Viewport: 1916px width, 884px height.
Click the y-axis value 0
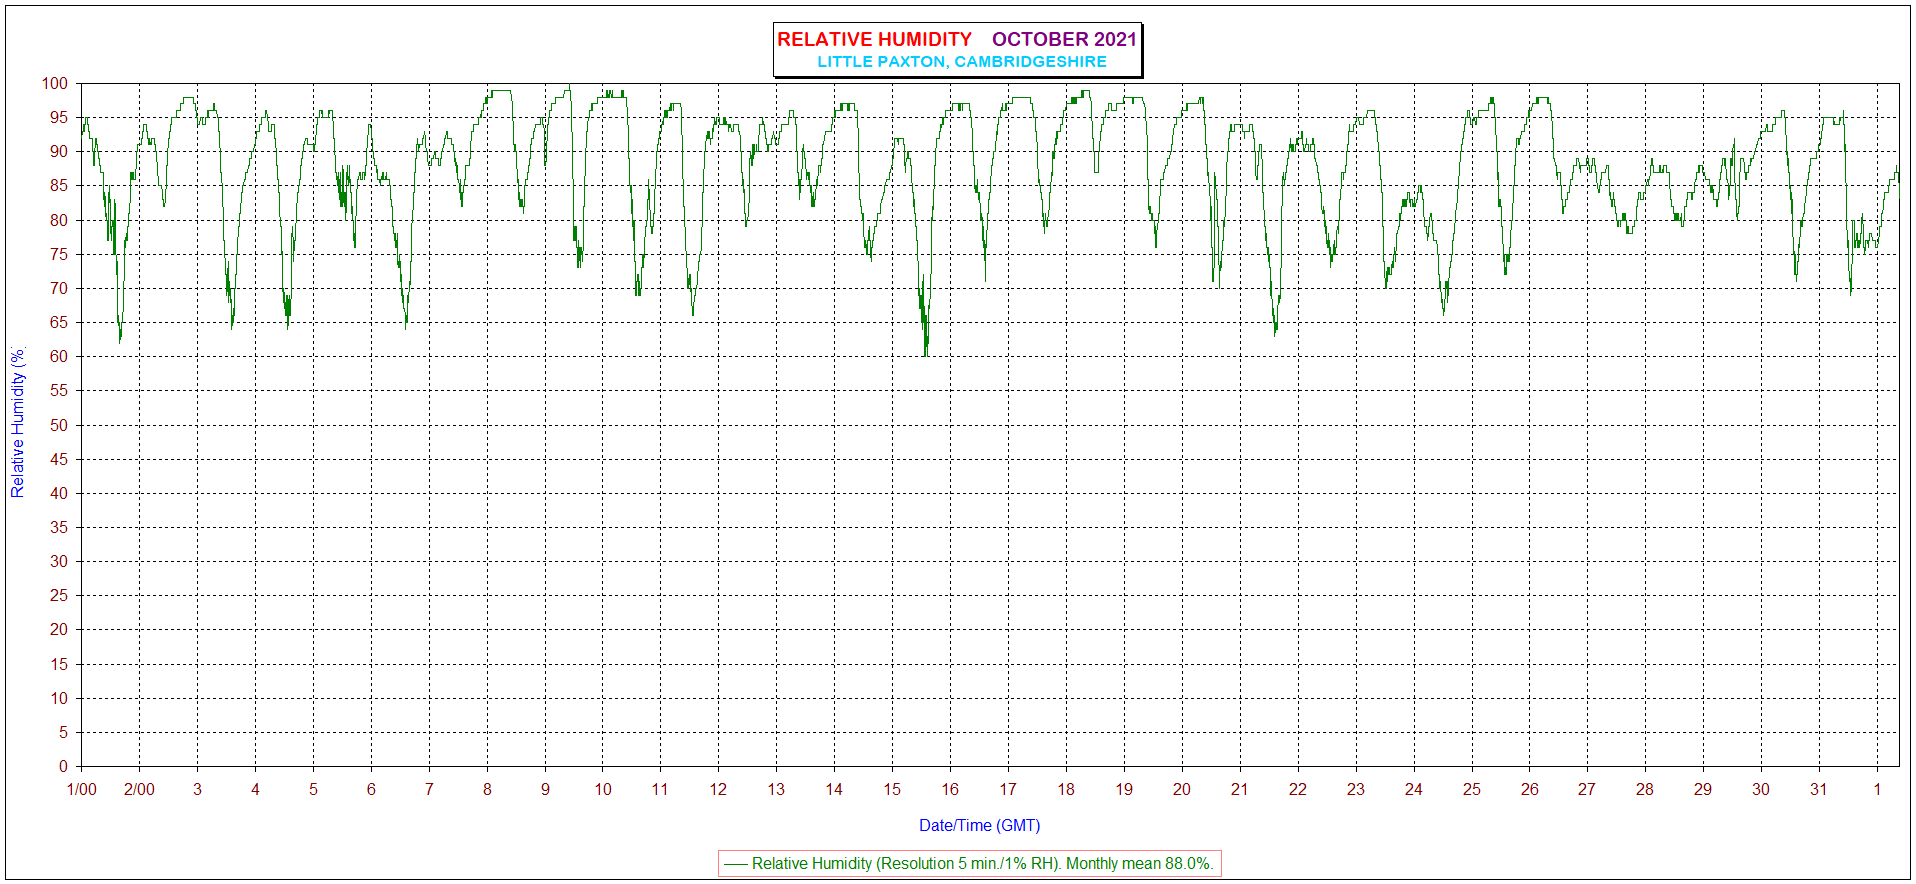64,767
